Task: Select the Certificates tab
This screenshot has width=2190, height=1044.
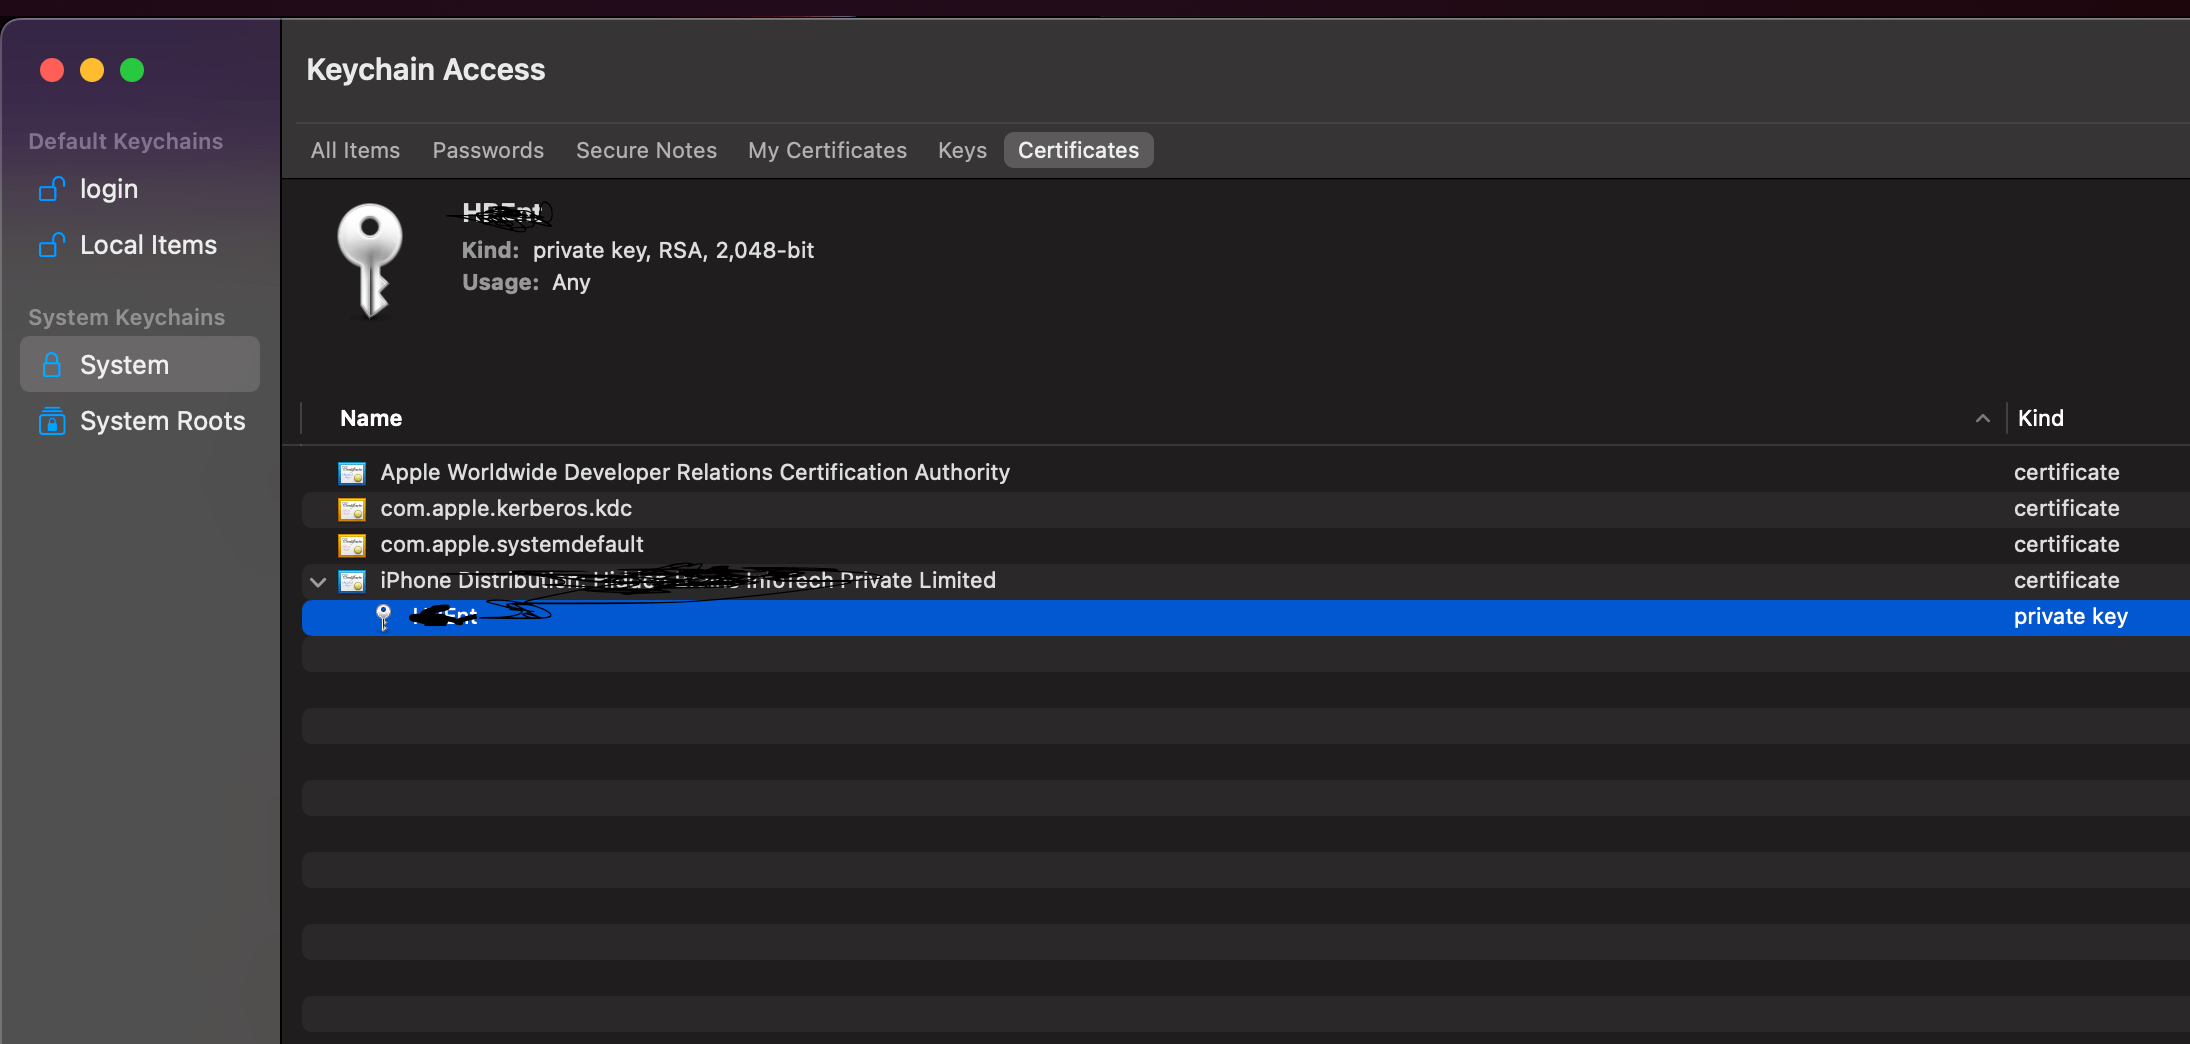Action: [x=1078, y=150]
